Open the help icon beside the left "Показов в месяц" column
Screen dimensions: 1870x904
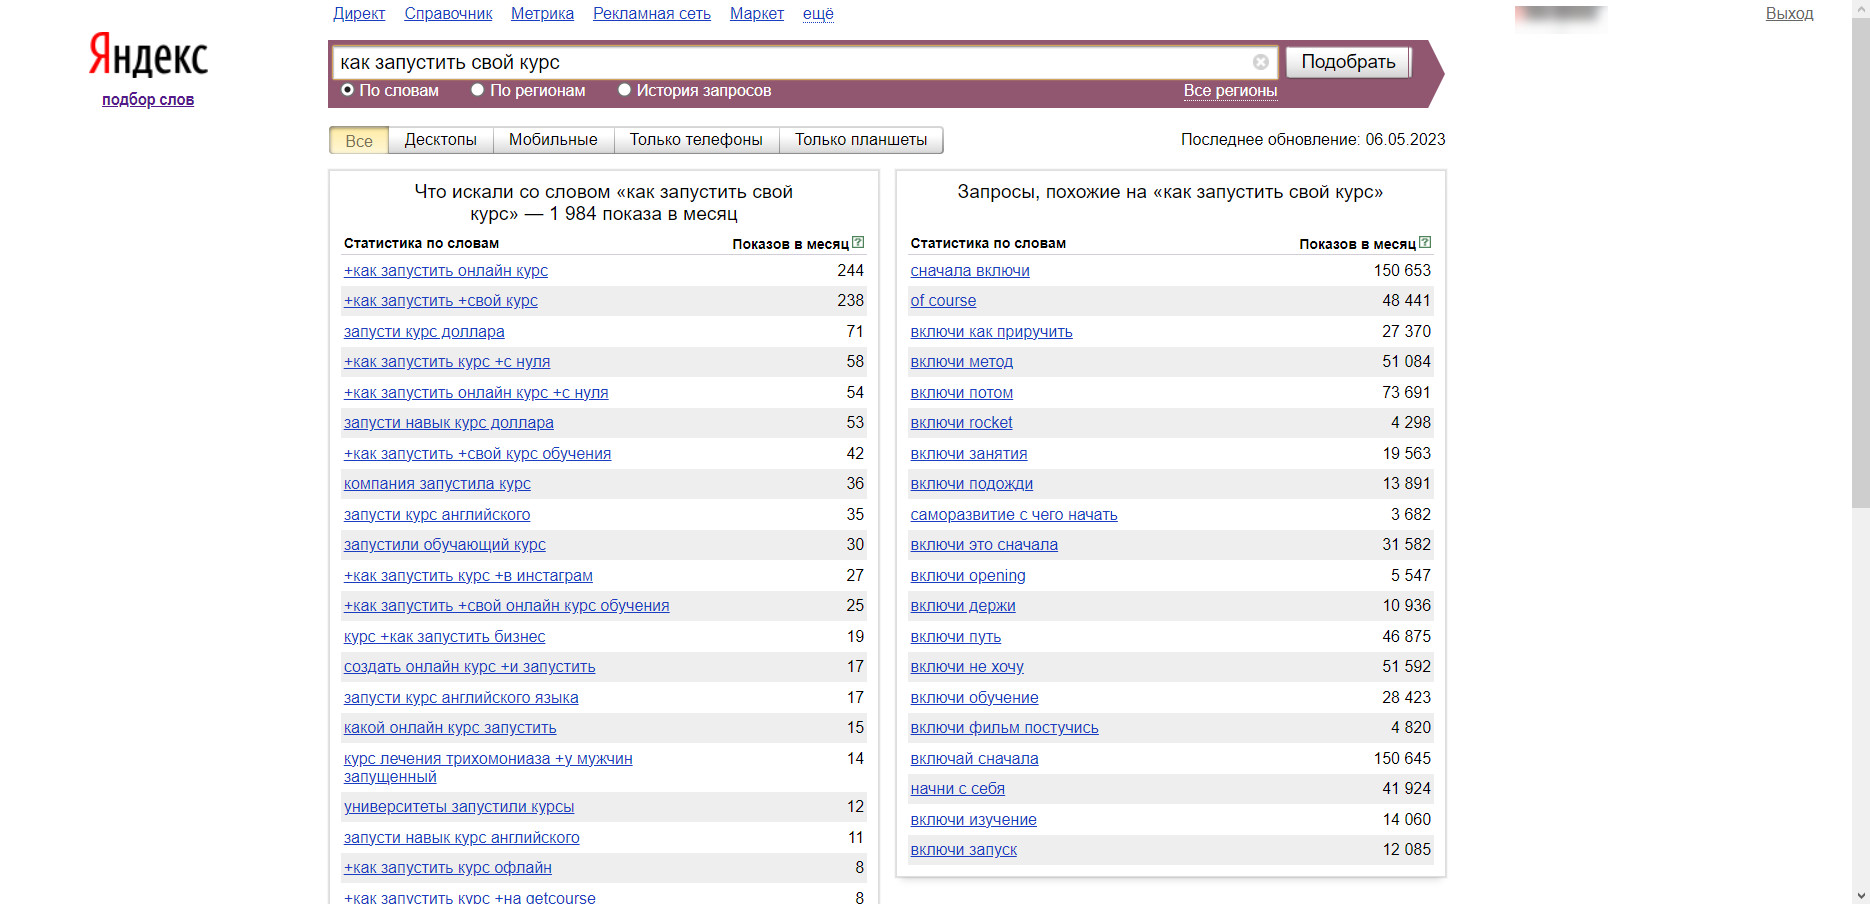pos(858,242)
